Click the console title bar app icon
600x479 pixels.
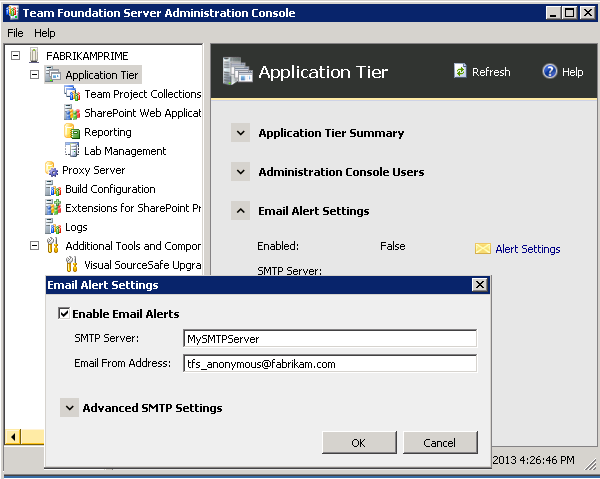point(12,12)
